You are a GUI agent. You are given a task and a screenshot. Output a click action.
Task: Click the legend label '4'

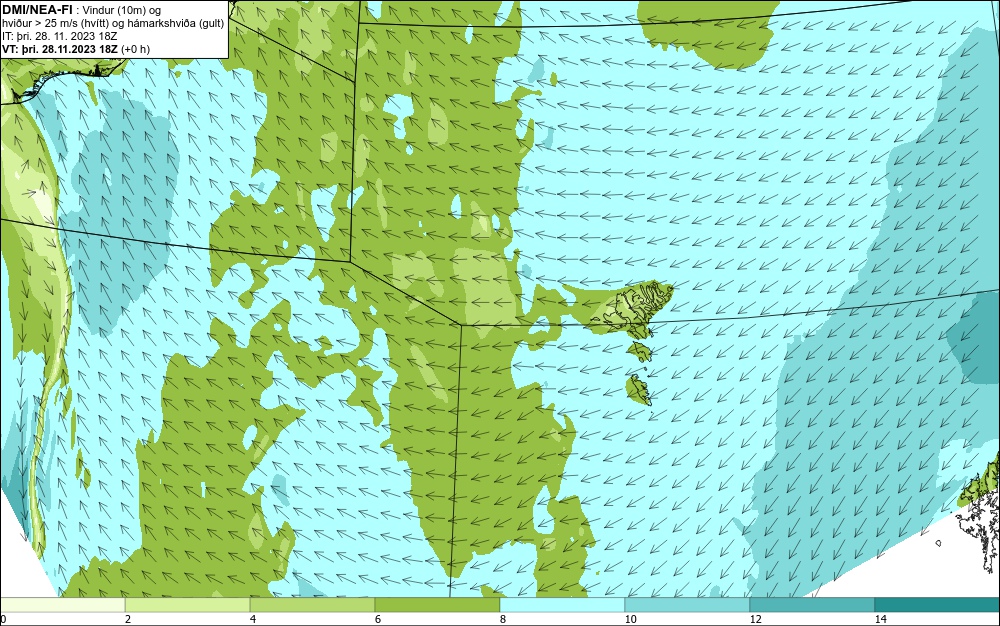click(x=253, y=620)
